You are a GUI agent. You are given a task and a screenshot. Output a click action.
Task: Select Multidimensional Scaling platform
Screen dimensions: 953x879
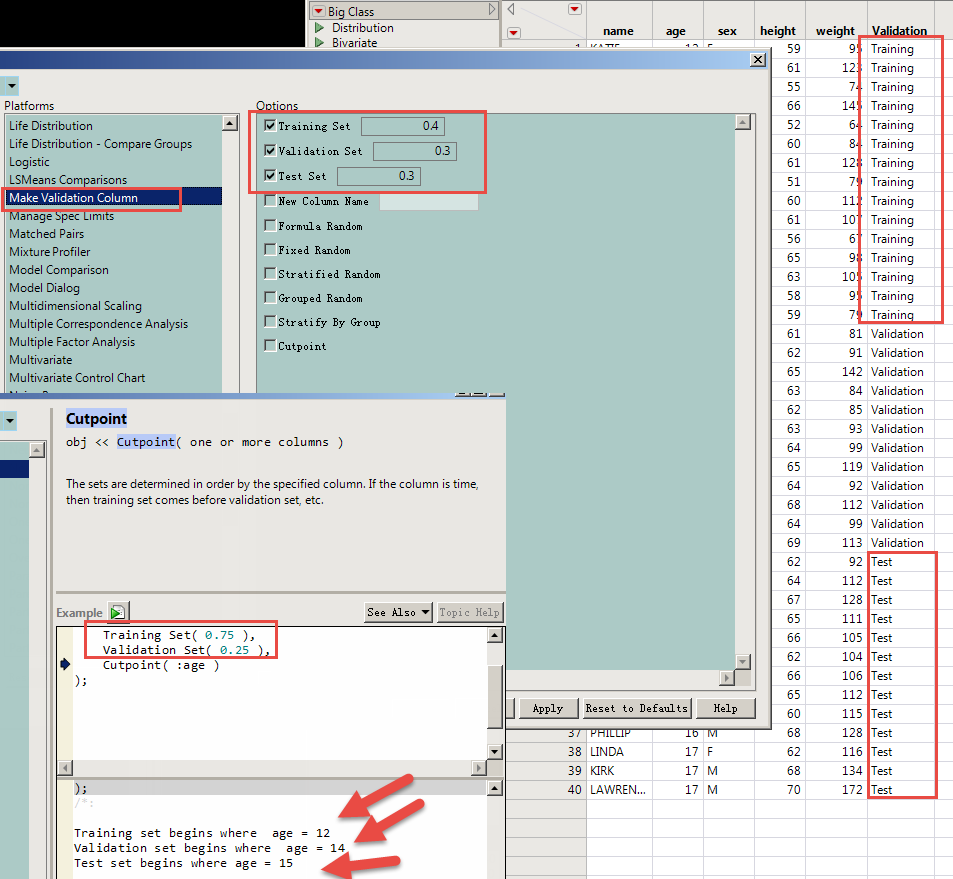pyautogui.click(x=75, y=306)
